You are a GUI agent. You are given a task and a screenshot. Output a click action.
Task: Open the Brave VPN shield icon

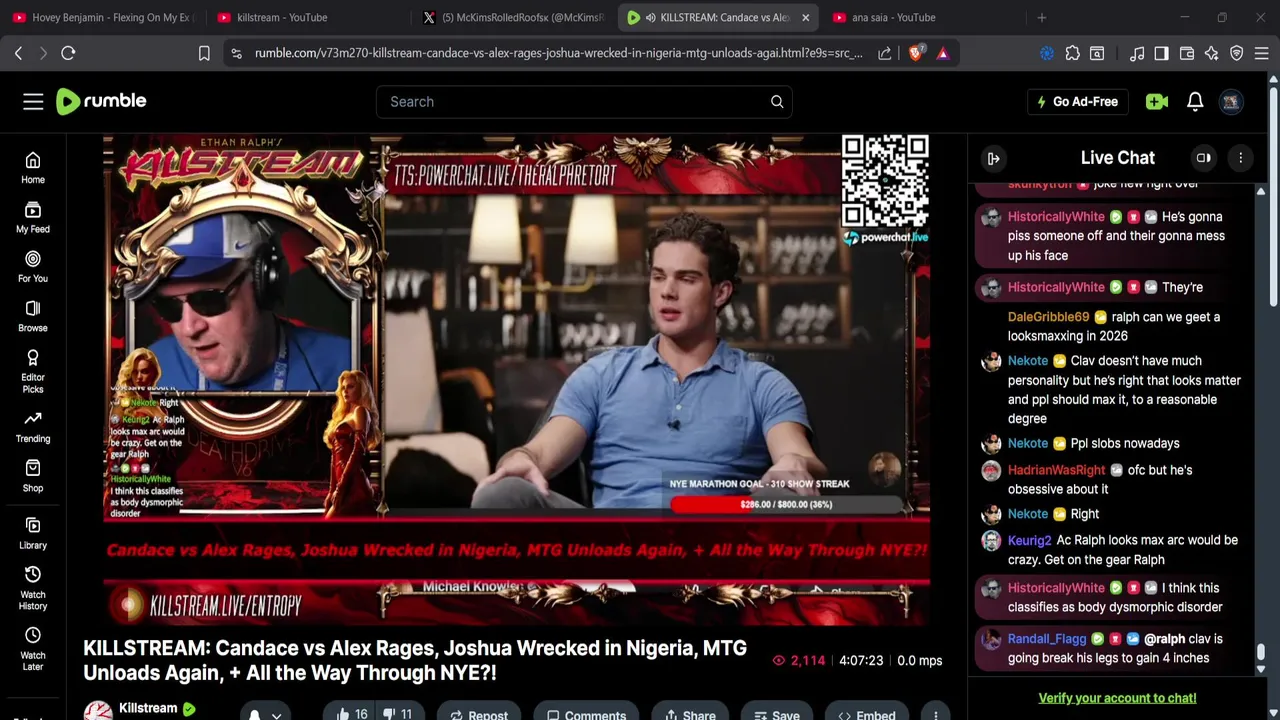(1237, 53)
